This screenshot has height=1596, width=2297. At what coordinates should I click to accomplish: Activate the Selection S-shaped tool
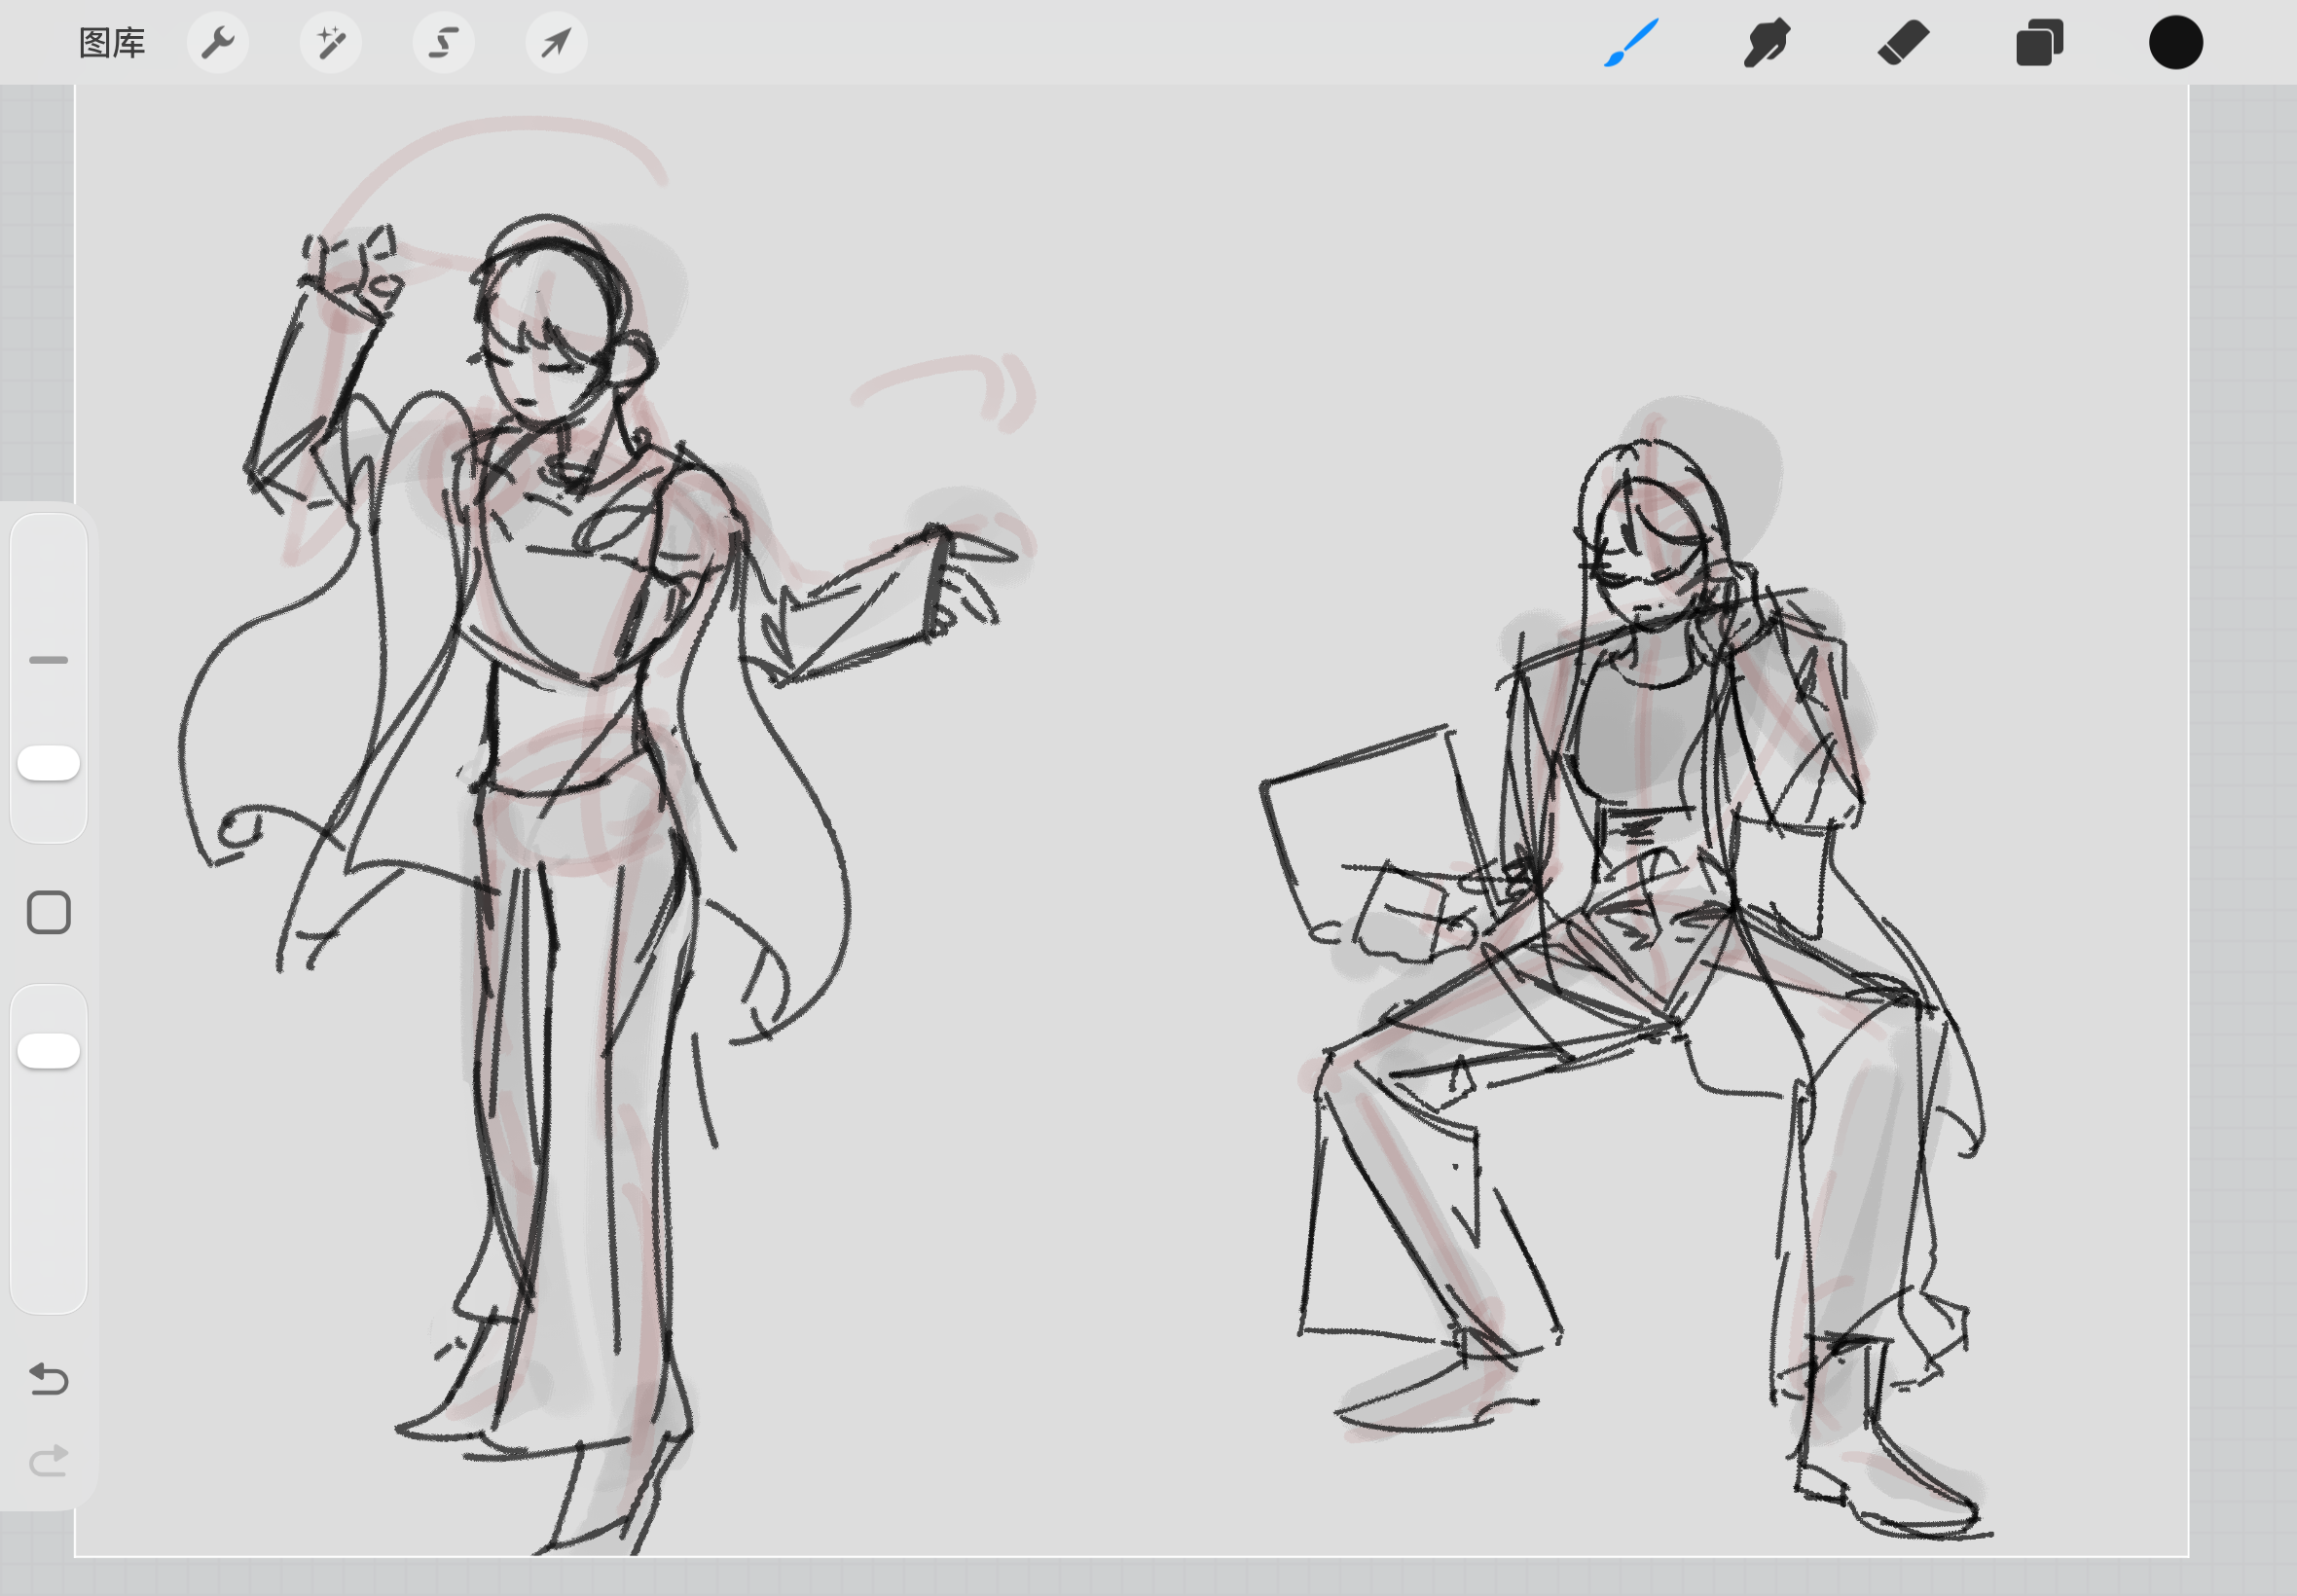[444, 43]
